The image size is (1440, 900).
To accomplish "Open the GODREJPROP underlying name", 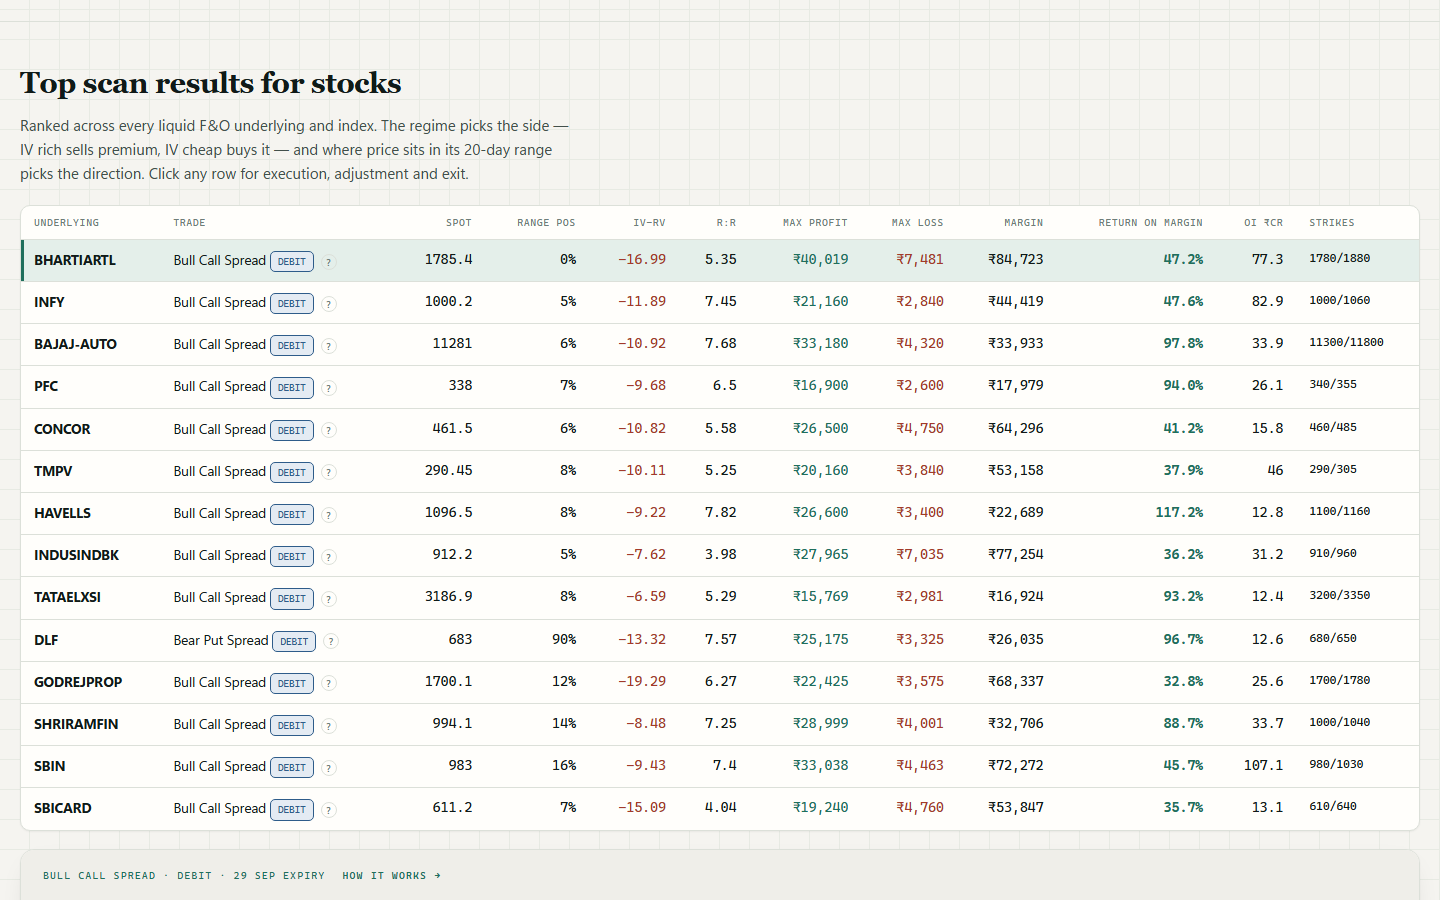I will click(78, 682).
